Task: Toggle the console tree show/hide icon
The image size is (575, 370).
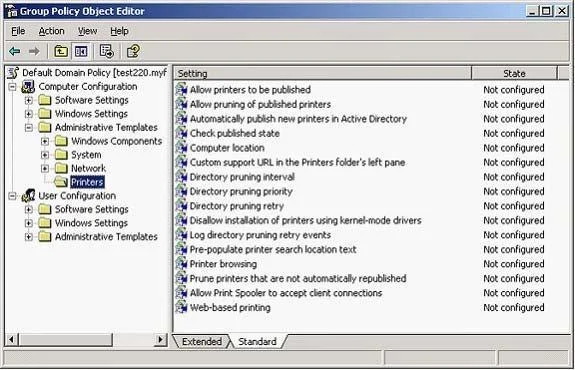Action: click(x=81, y=51)
